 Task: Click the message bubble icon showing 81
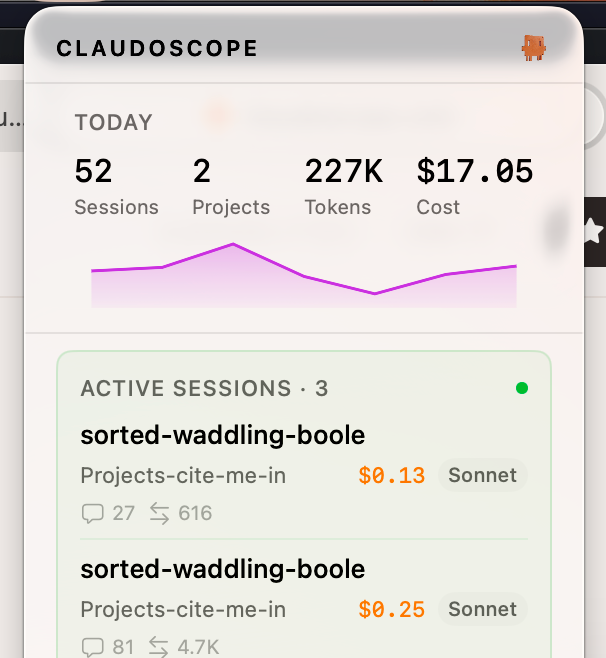[93, 647]
